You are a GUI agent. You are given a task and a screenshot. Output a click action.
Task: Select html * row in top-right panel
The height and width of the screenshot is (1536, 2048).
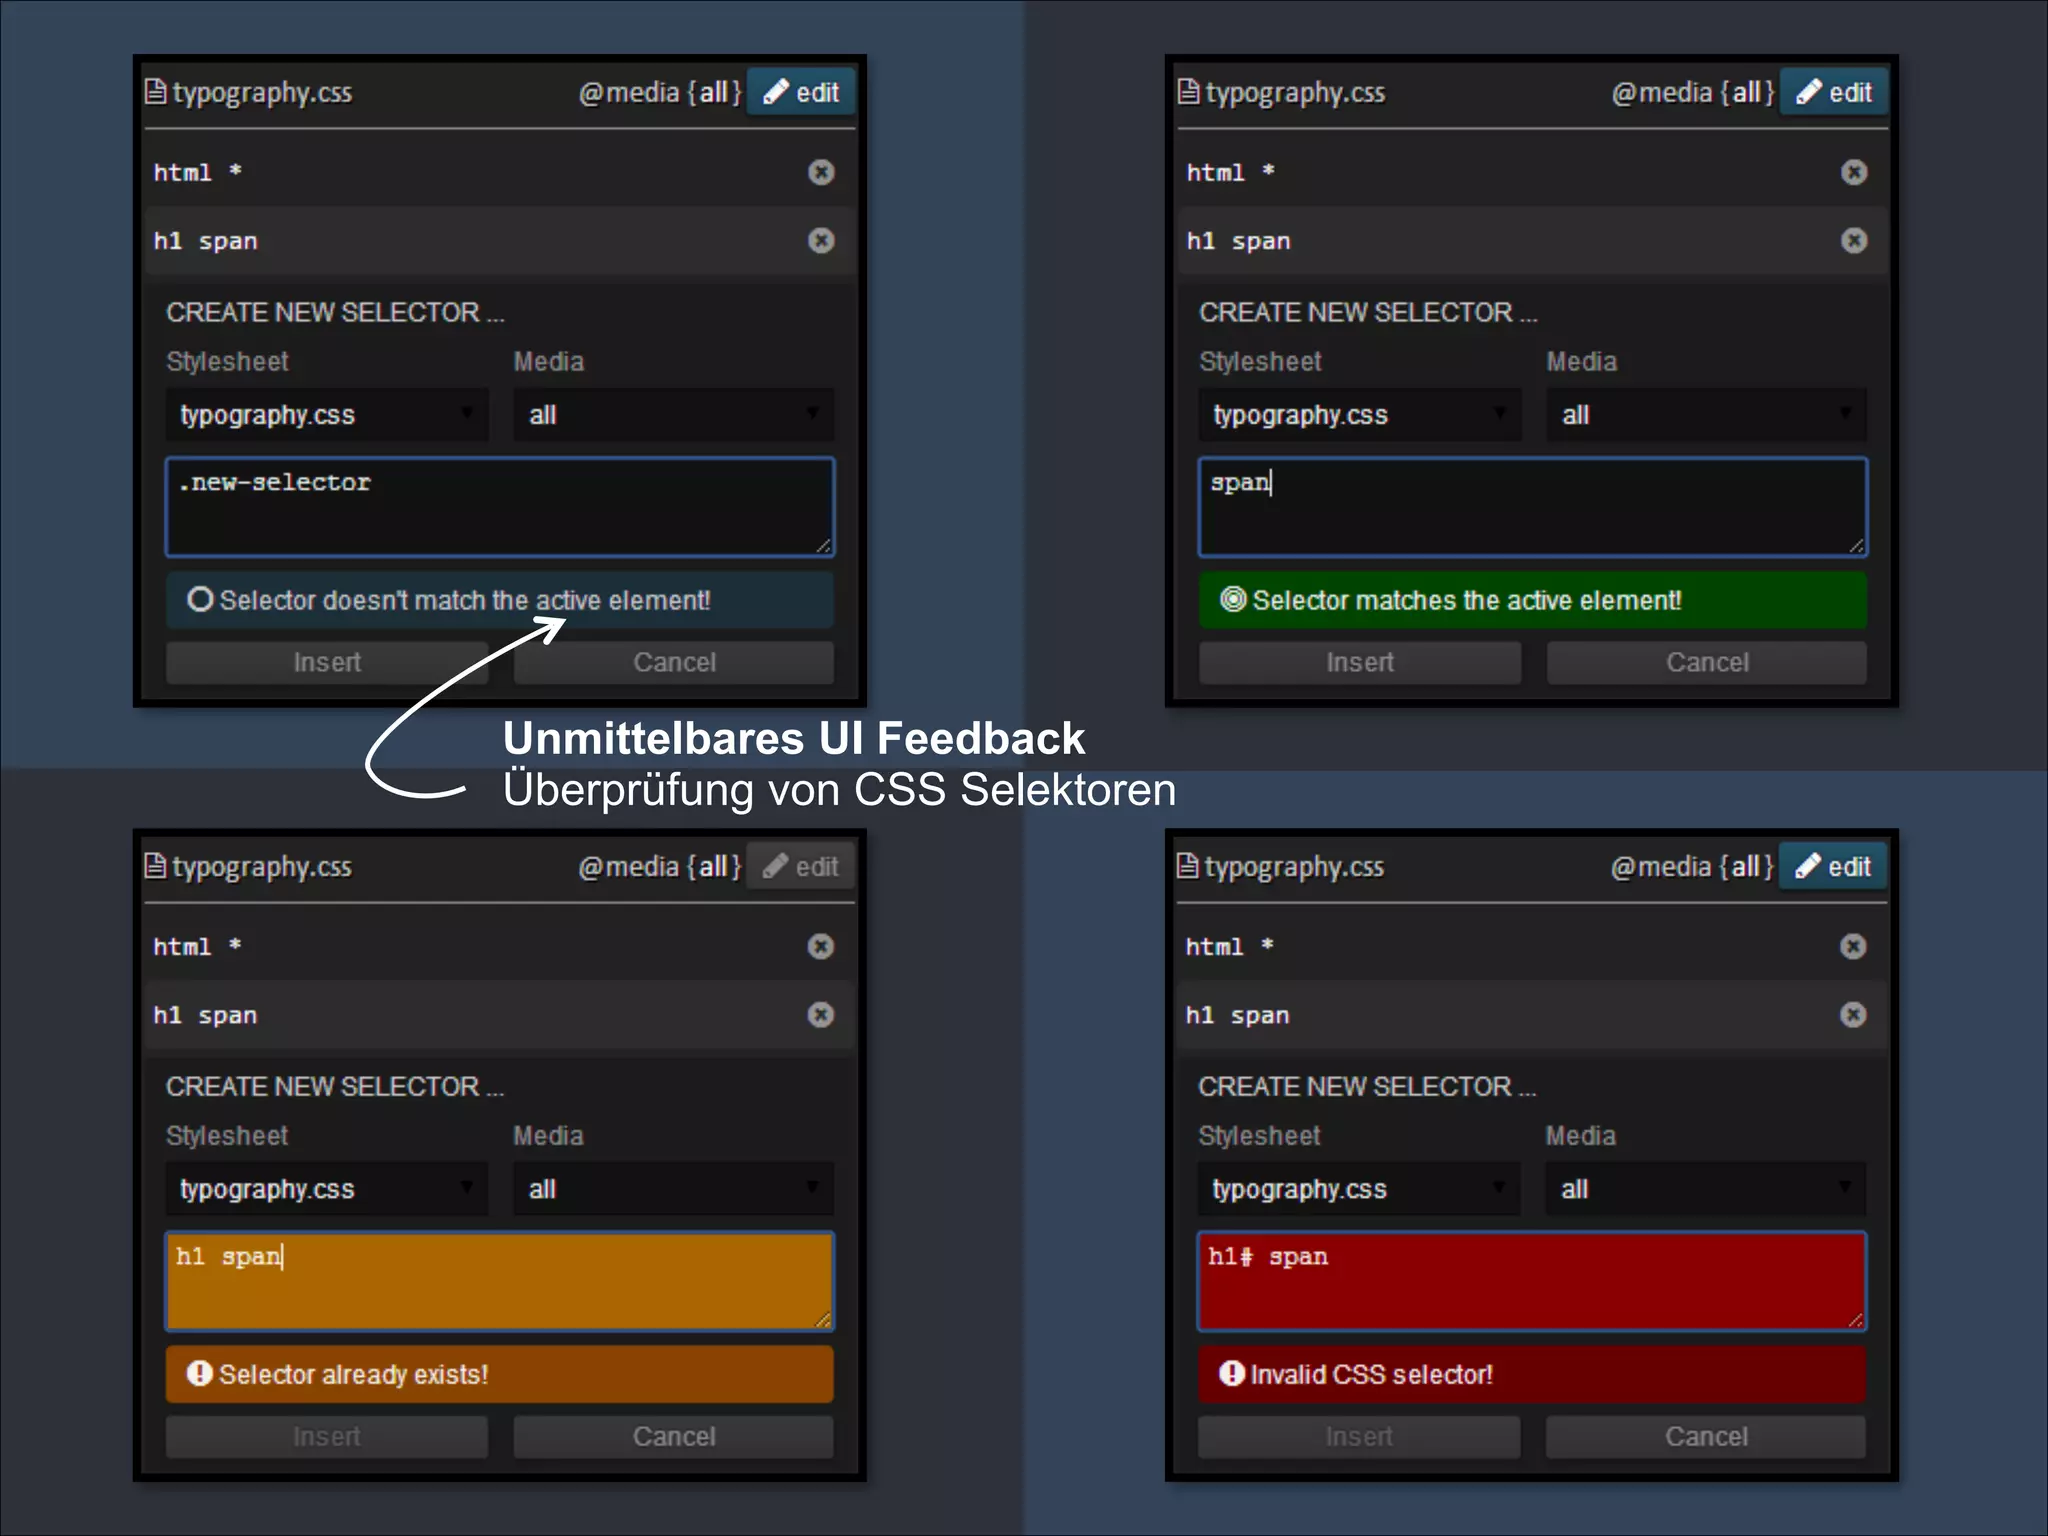(x=1533, y=172)
